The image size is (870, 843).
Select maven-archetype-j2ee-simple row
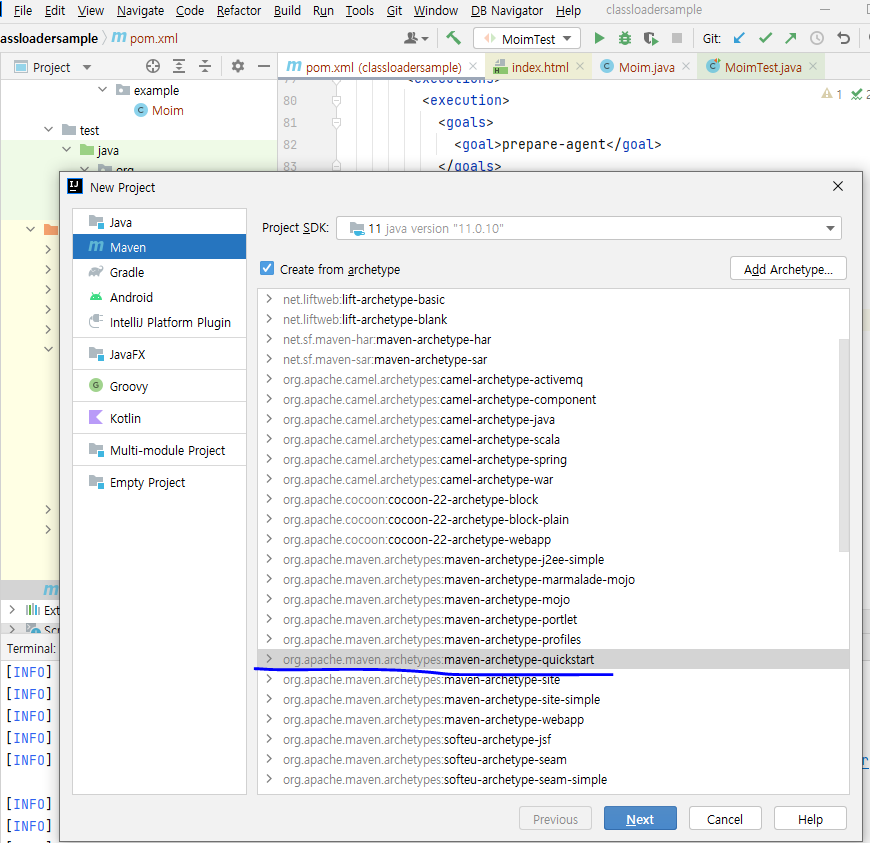pos(553,559)
